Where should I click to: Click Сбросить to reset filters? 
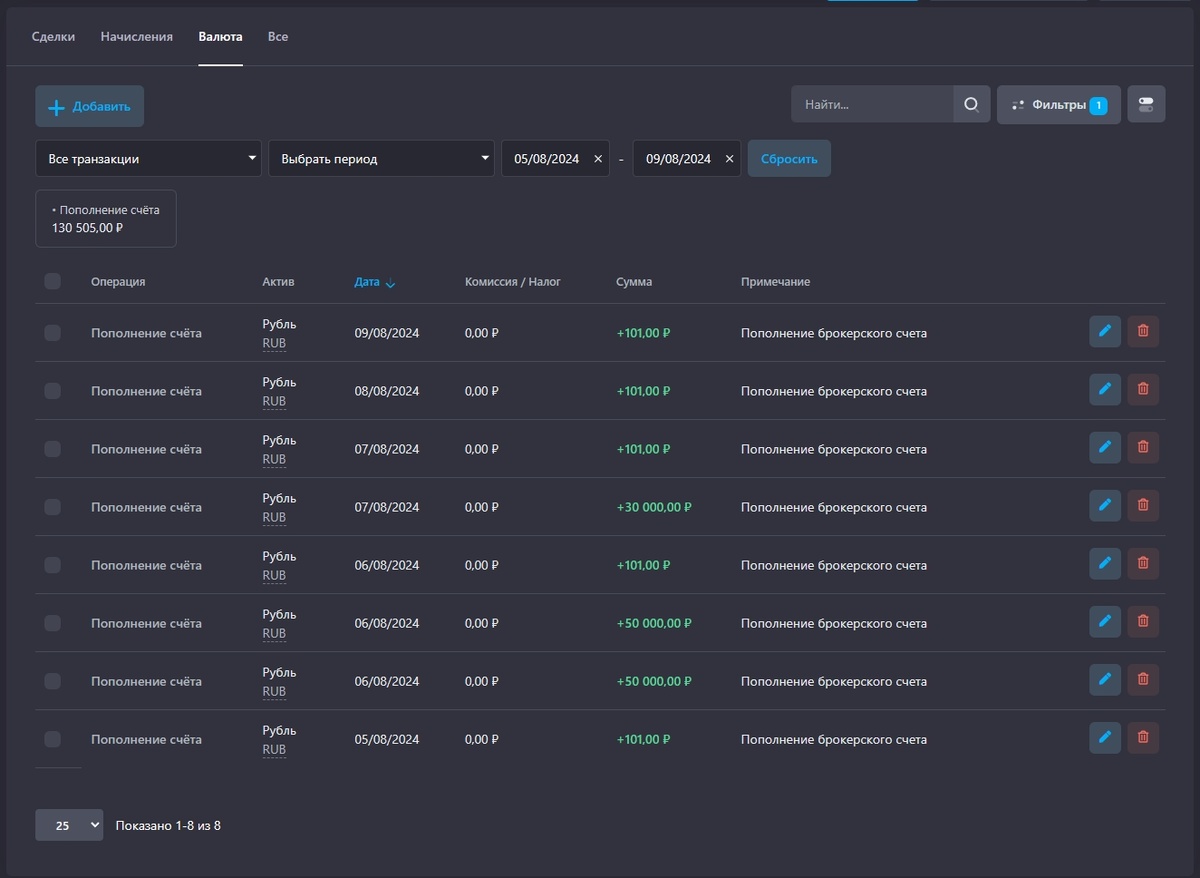click(x=789, y=158)
